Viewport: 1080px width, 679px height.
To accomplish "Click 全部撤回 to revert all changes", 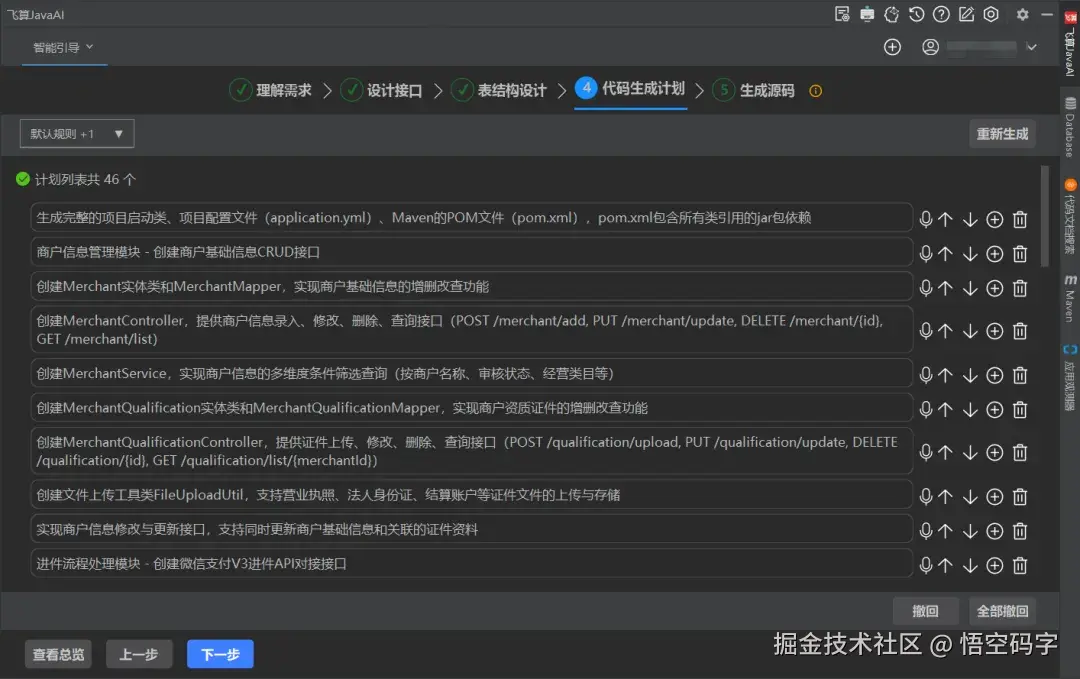I will [x=1003, y=611].
